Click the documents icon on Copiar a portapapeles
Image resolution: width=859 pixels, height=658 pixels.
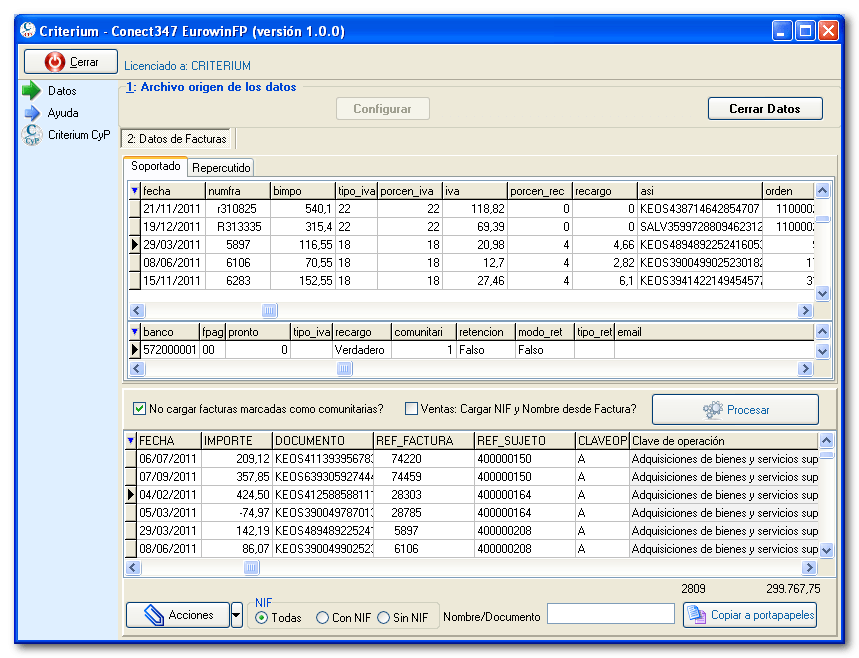pos(696,615)
